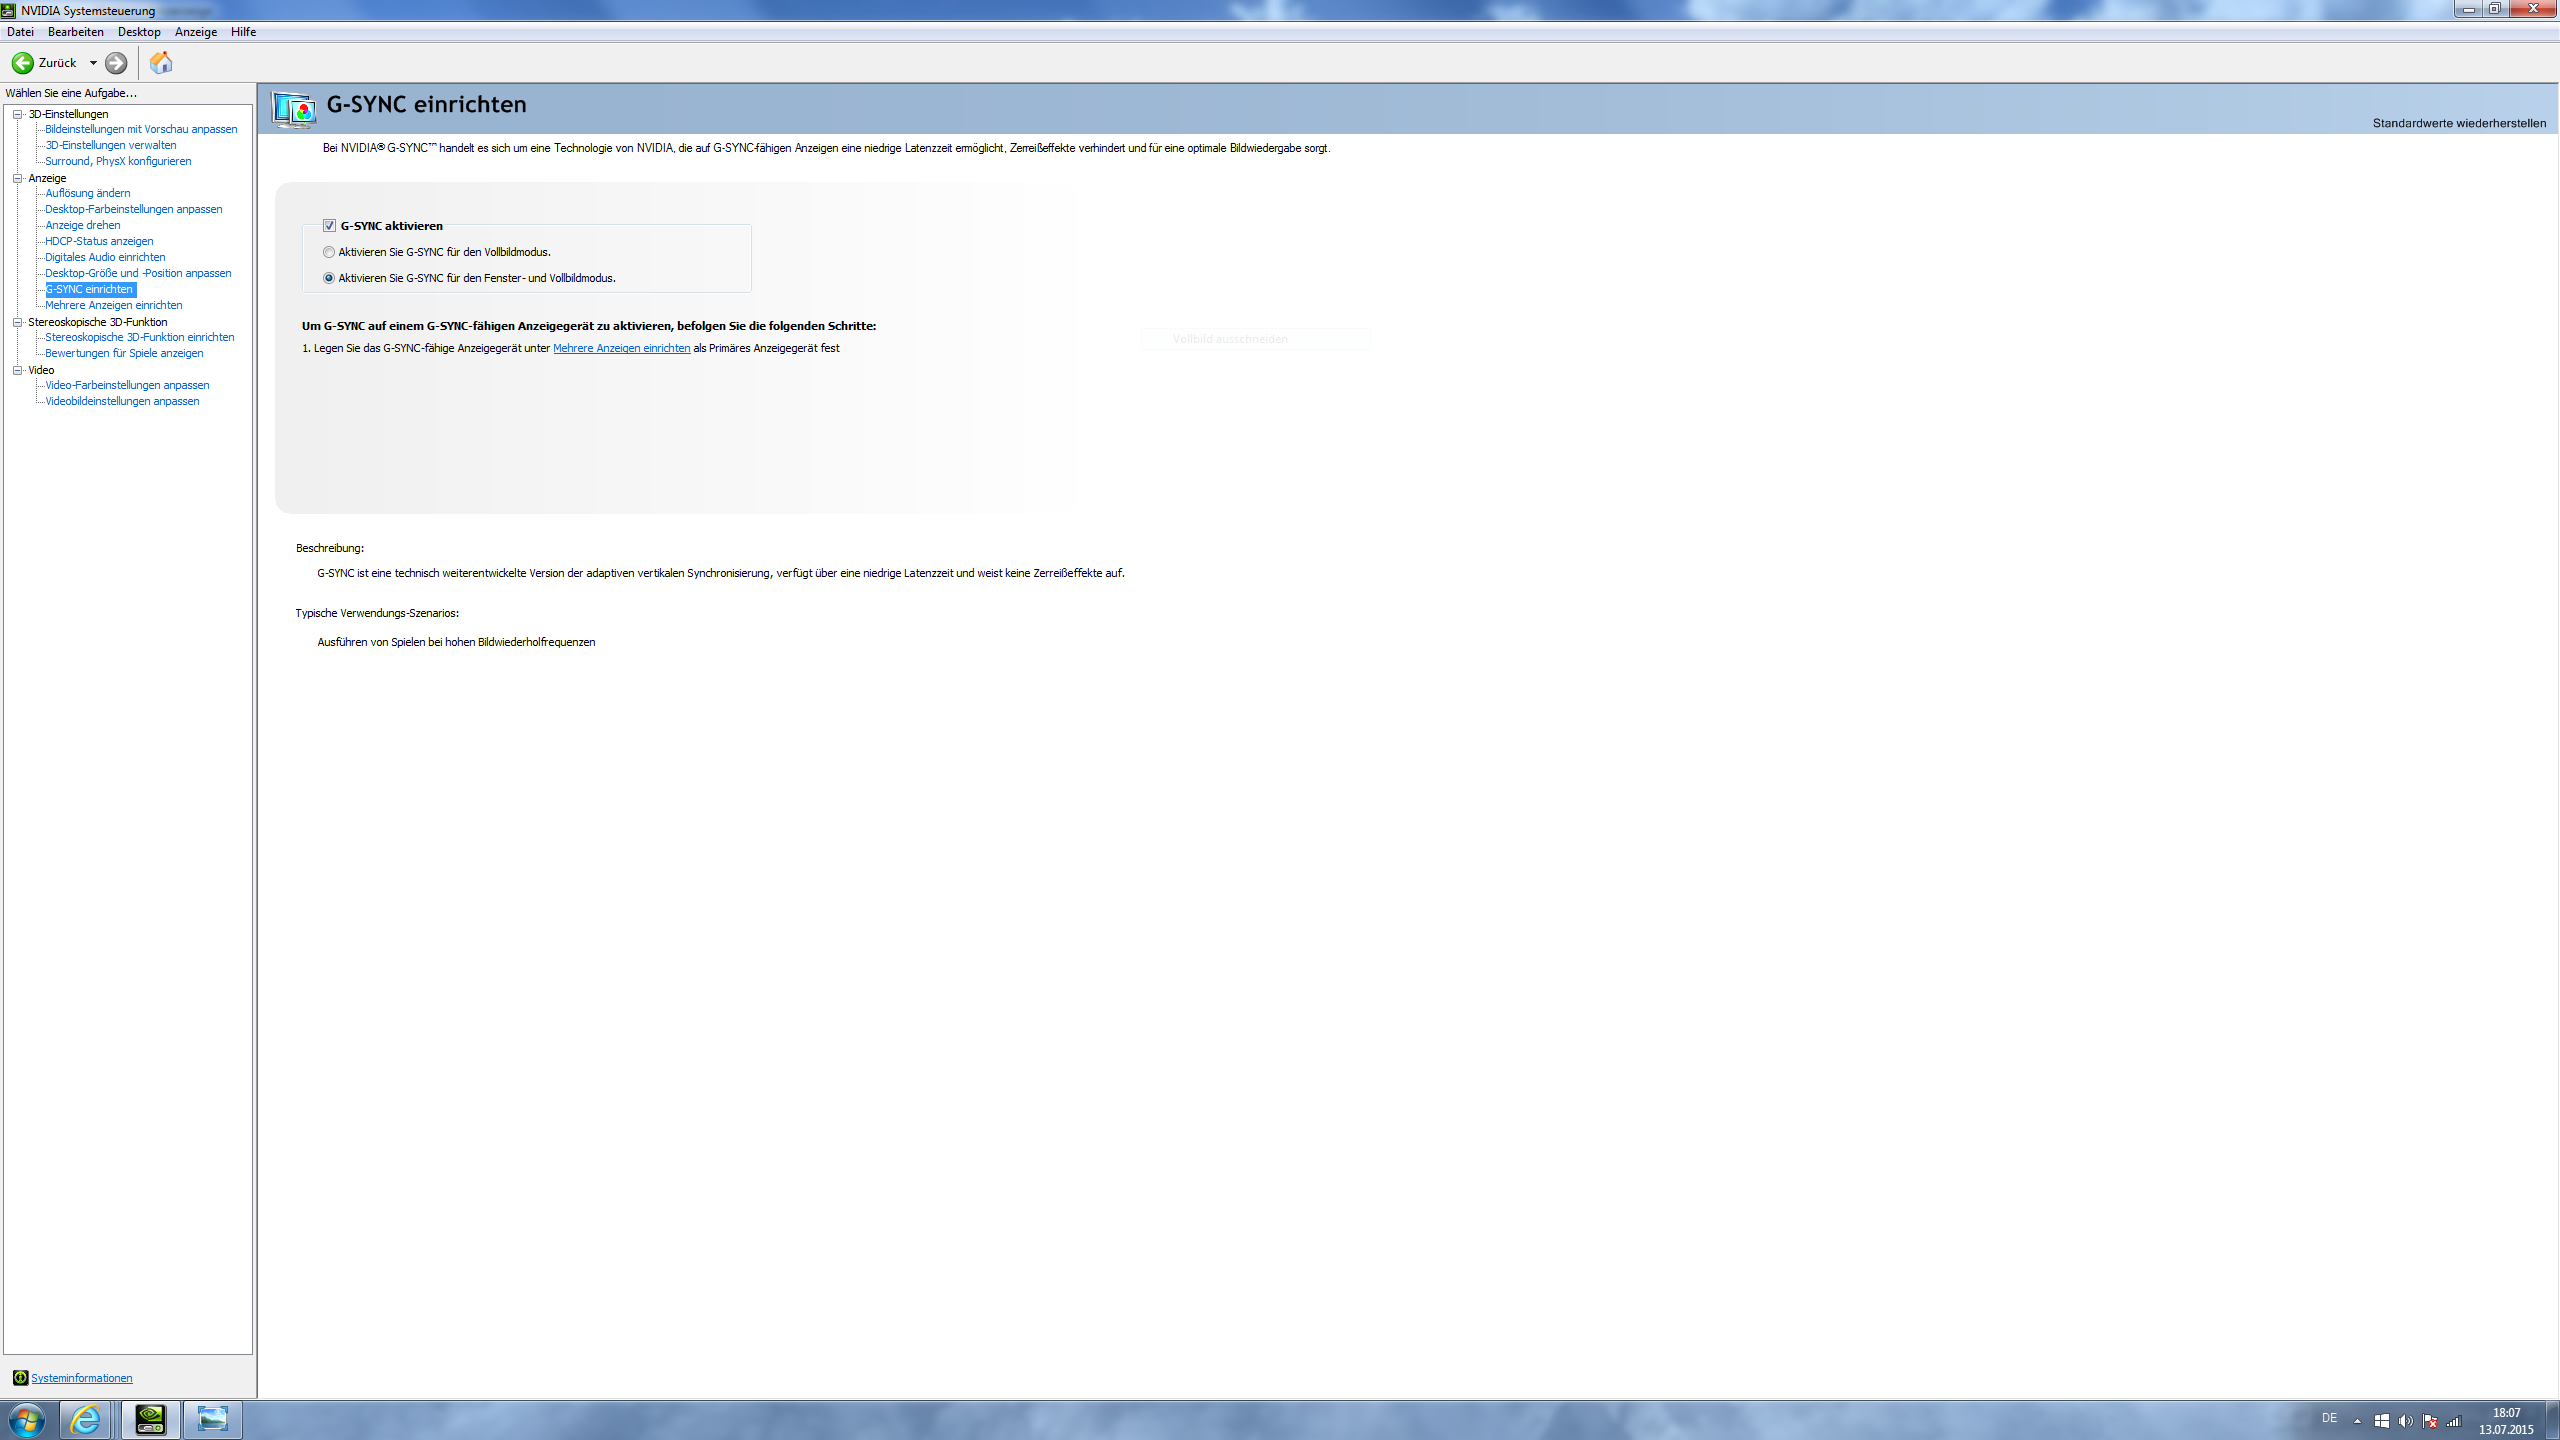The height and width of the screenshot is (1440, 2560).
Task: Click the DE language indicator in taskbar
Action: [x=2329, y=1418]
